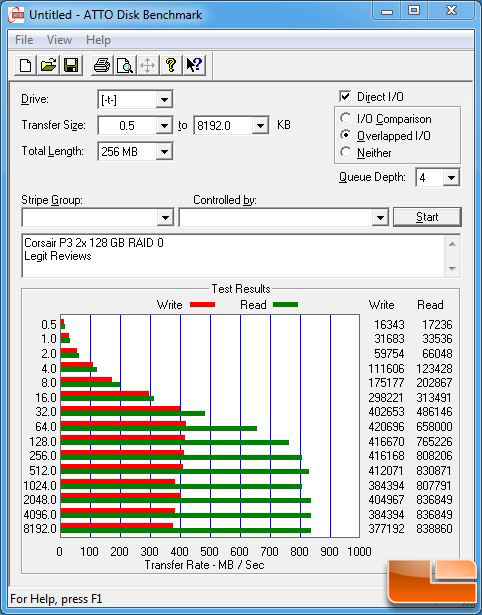Open the View menu

(x=59, y=40)
